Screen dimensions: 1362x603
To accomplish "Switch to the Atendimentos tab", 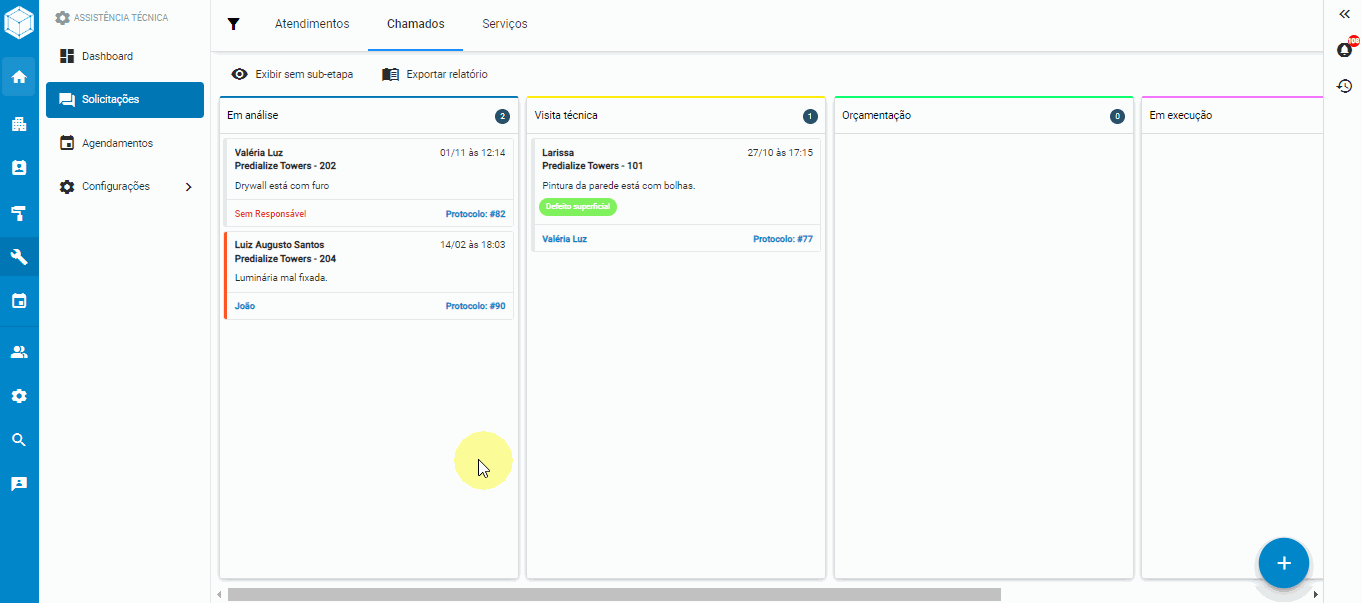I will 312,24.
